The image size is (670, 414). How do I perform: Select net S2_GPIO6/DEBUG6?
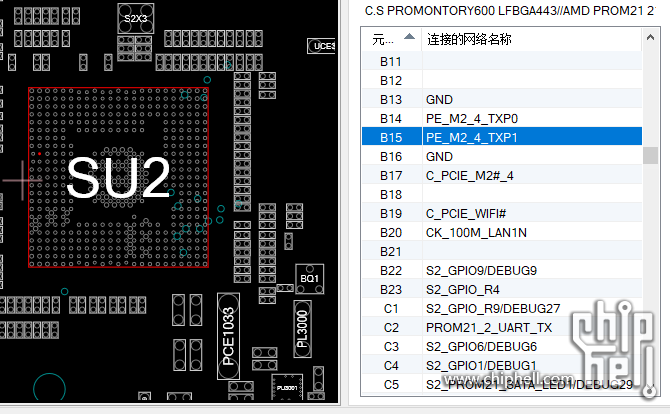pyautogui.click(x=481, y=346)
